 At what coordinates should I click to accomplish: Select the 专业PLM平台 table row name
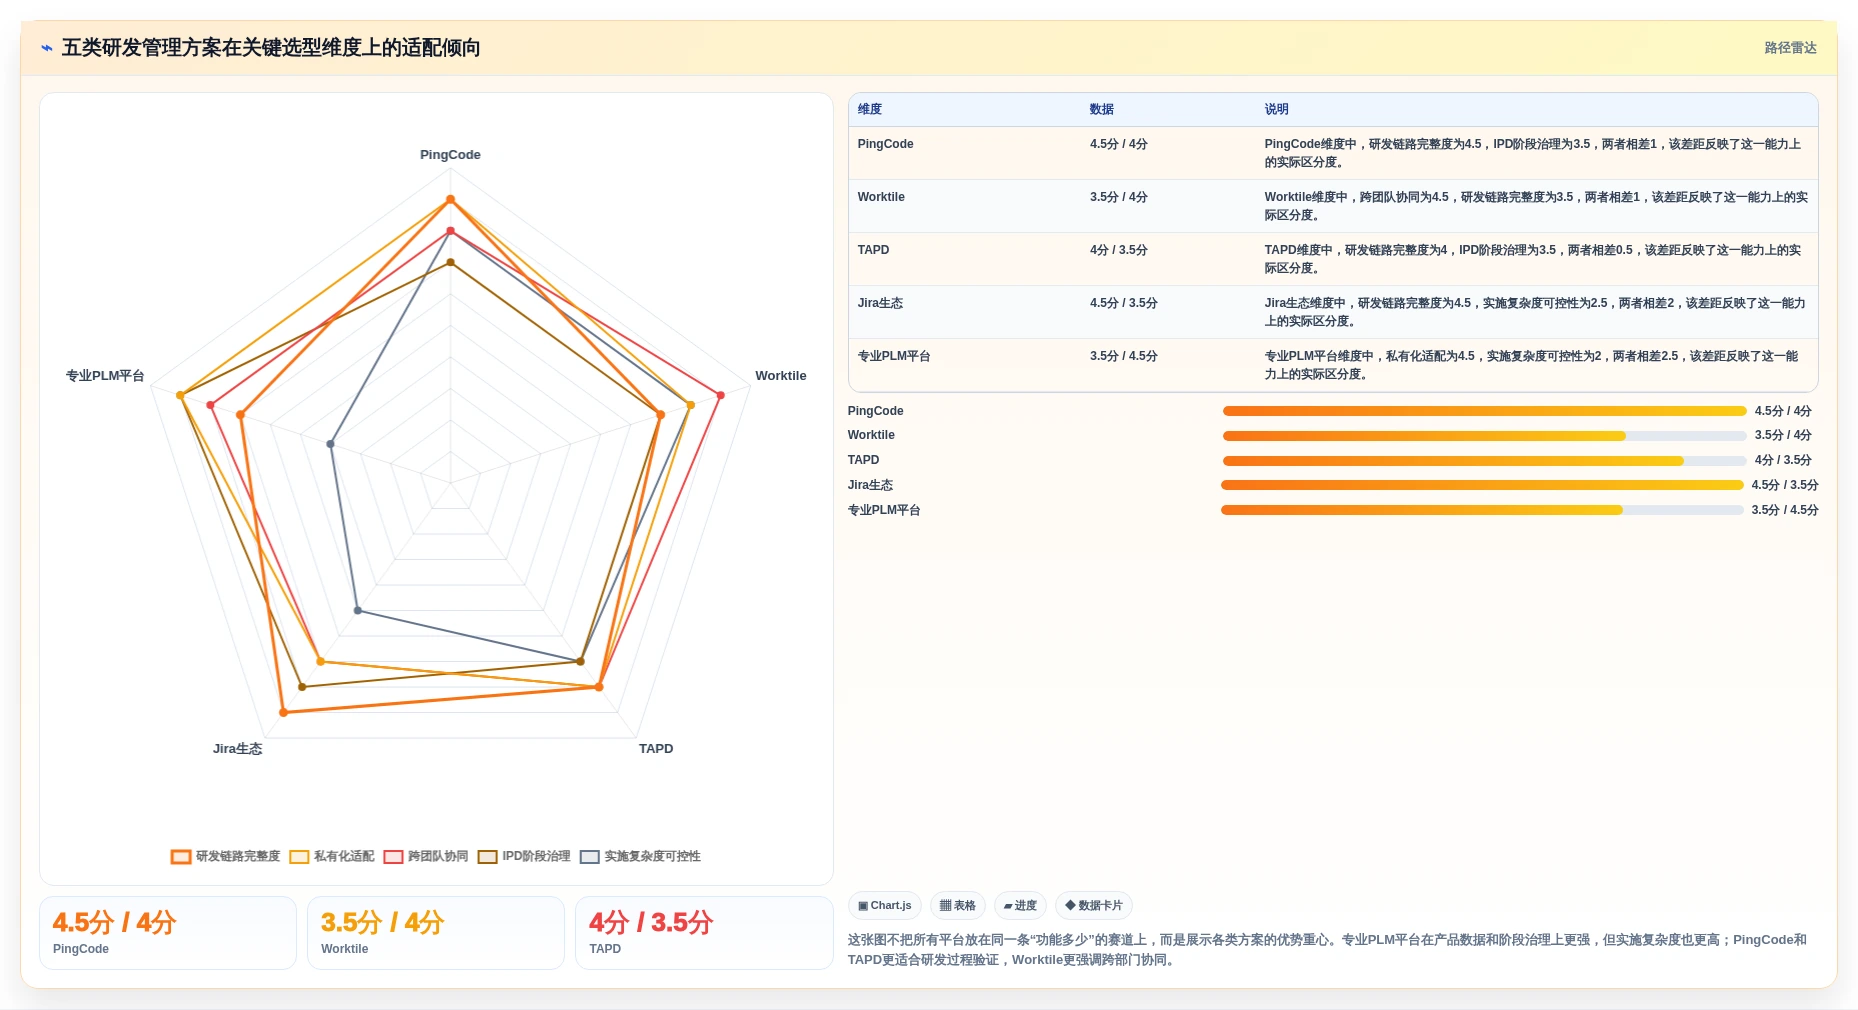[894, 356]
